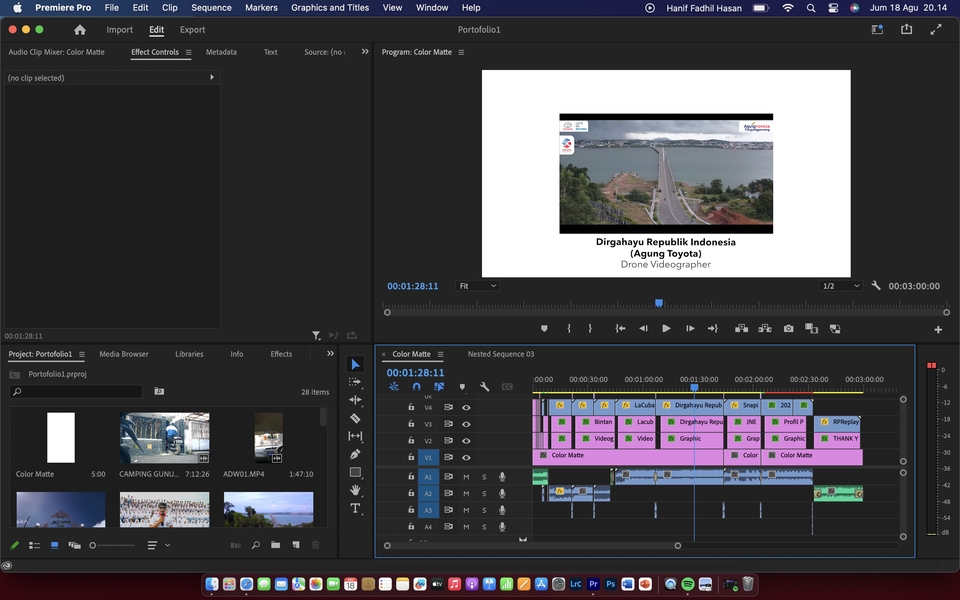960x600 pixels.
Task: Toggle V1 track output eye
Action: coord(466,457)
